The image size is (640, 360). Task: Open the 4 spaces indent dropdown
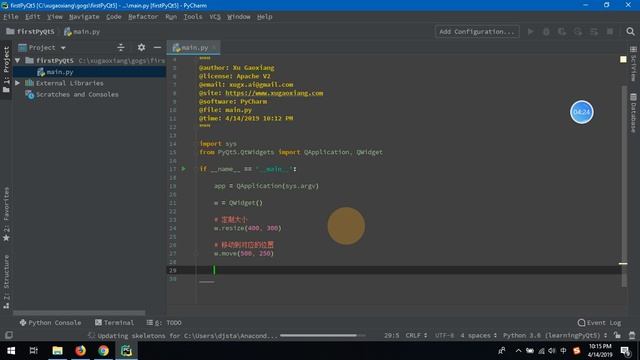pyautogui.click(x=478, y=335)
